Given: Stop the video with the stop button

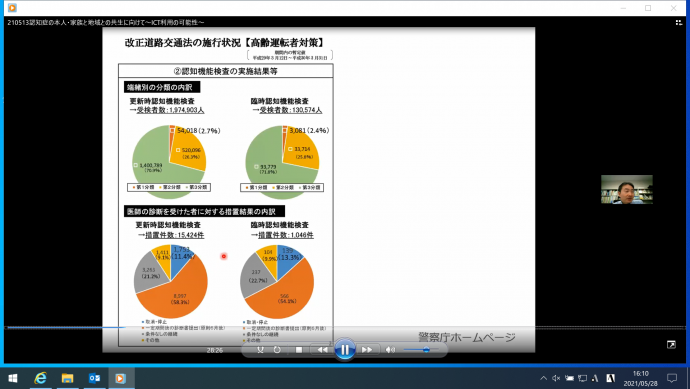Looking at the screenshot, I should tap(299, 350).
